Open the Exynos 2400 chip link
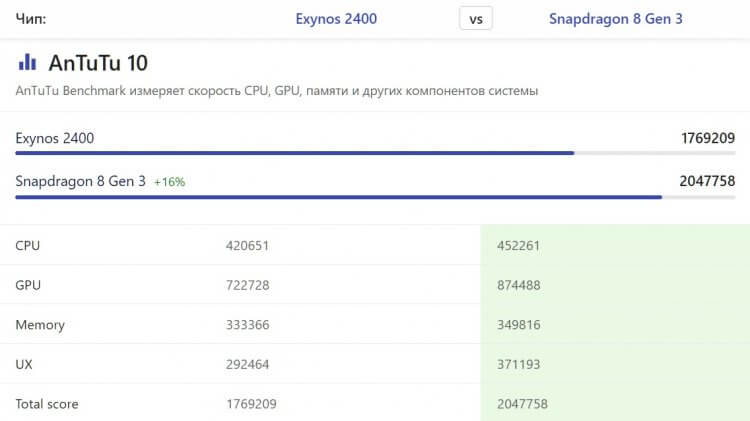This screenshot has height=421, width=750. (336, 19)
